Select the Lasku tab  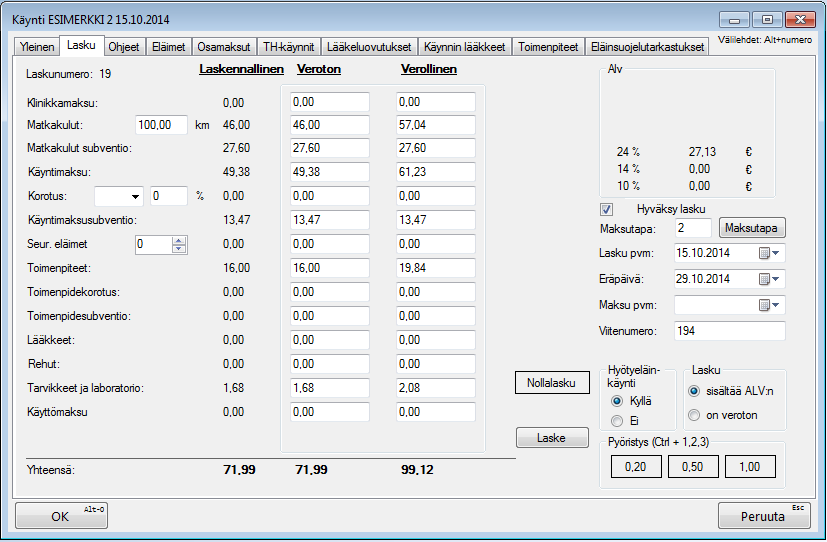[x=81, y=45]
